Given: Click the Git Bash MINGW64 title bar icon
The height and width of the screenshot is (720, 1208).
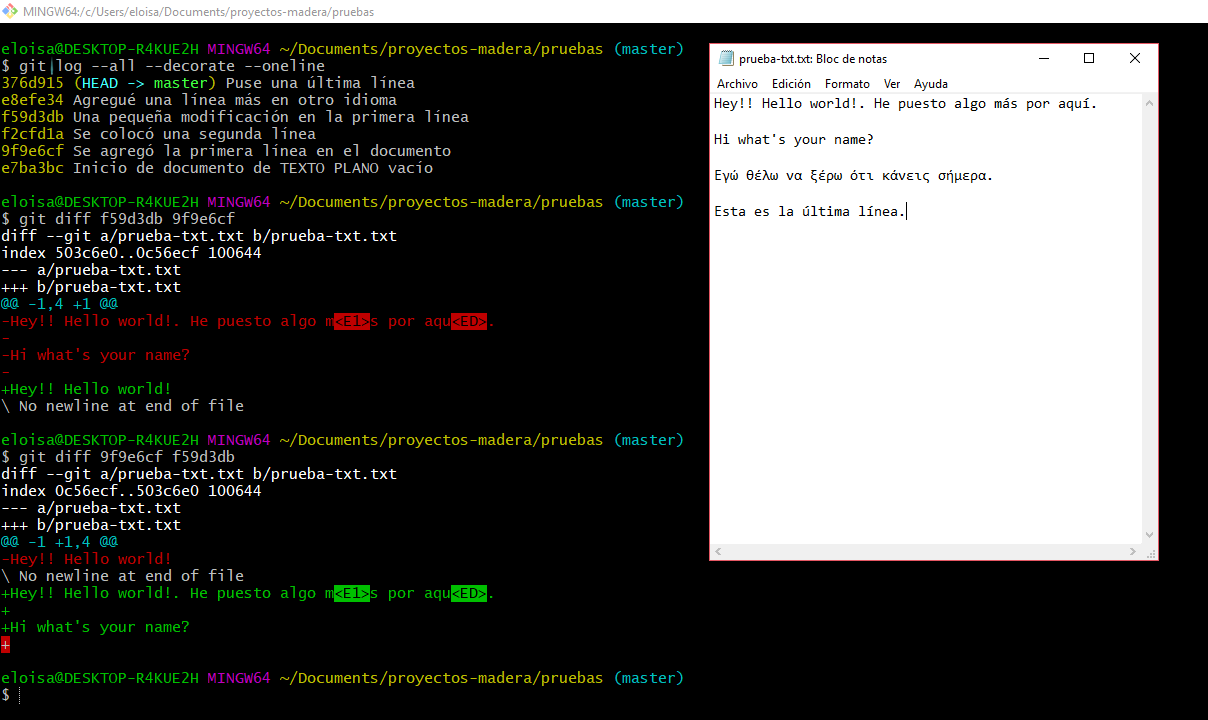Looking at the screenshot, I should (10, 11).
